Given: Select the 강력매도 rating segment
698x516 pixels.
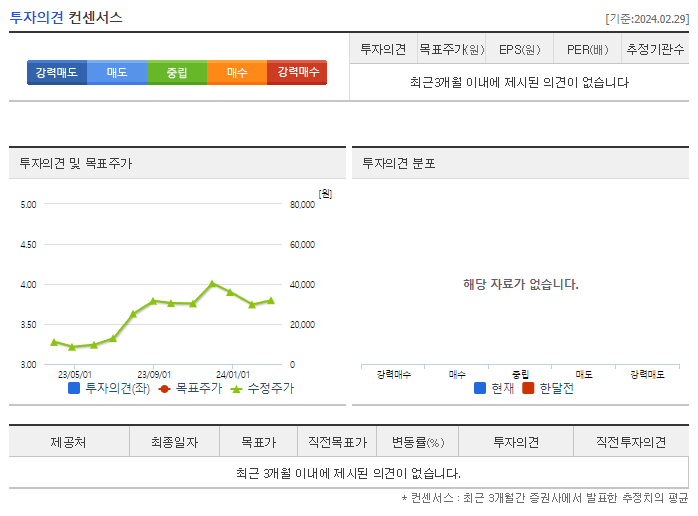Looking at the screenshot, I should (57, 72).
